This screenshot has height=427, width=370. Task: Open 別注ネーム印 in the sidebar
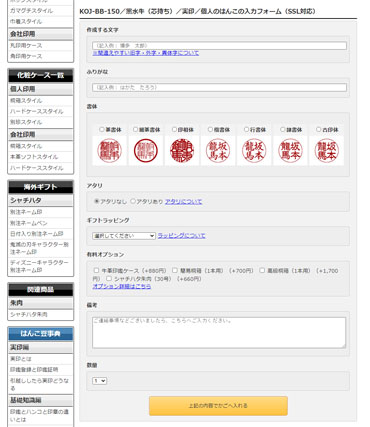[x=26, y=212]
